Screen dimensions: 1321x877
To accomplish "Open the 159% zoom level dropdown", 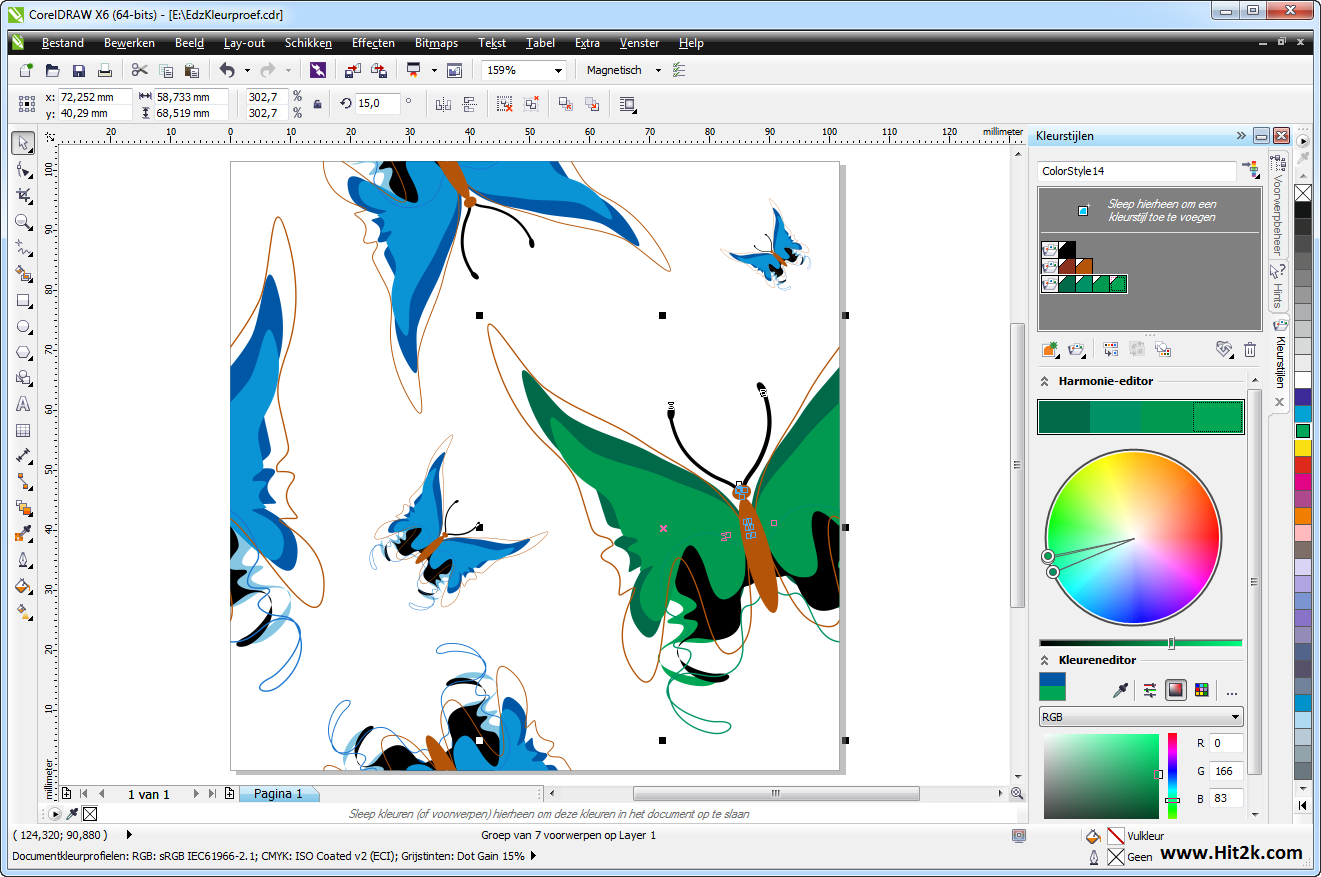I will (x=557, y=70).
